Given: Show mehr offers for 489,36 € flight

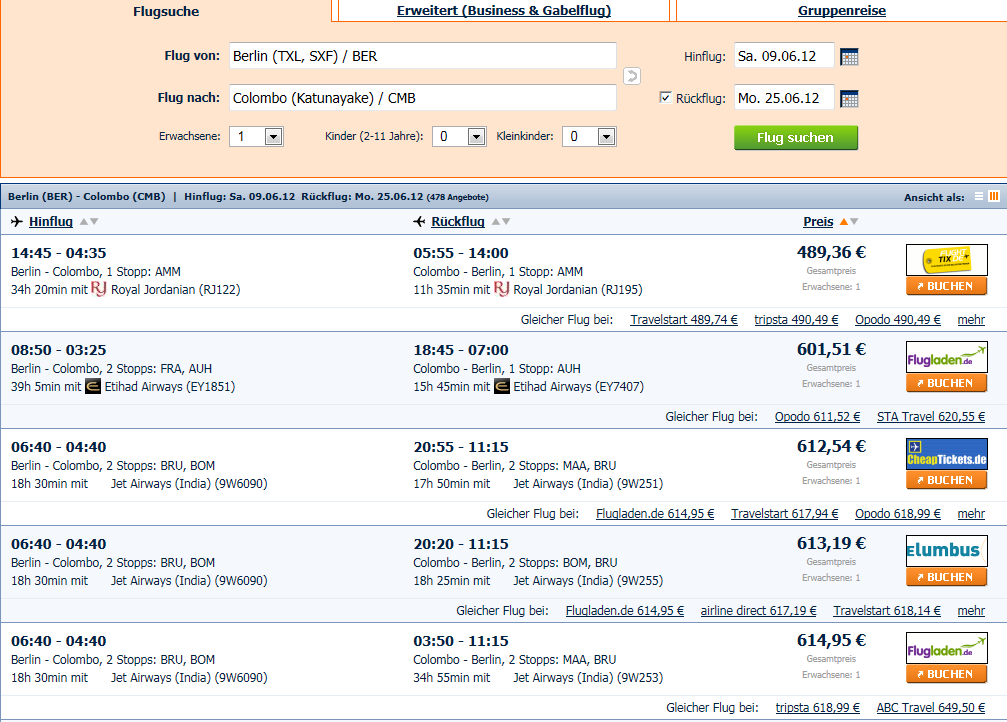Looking at the screenshot, I should (x=971, y=319).
